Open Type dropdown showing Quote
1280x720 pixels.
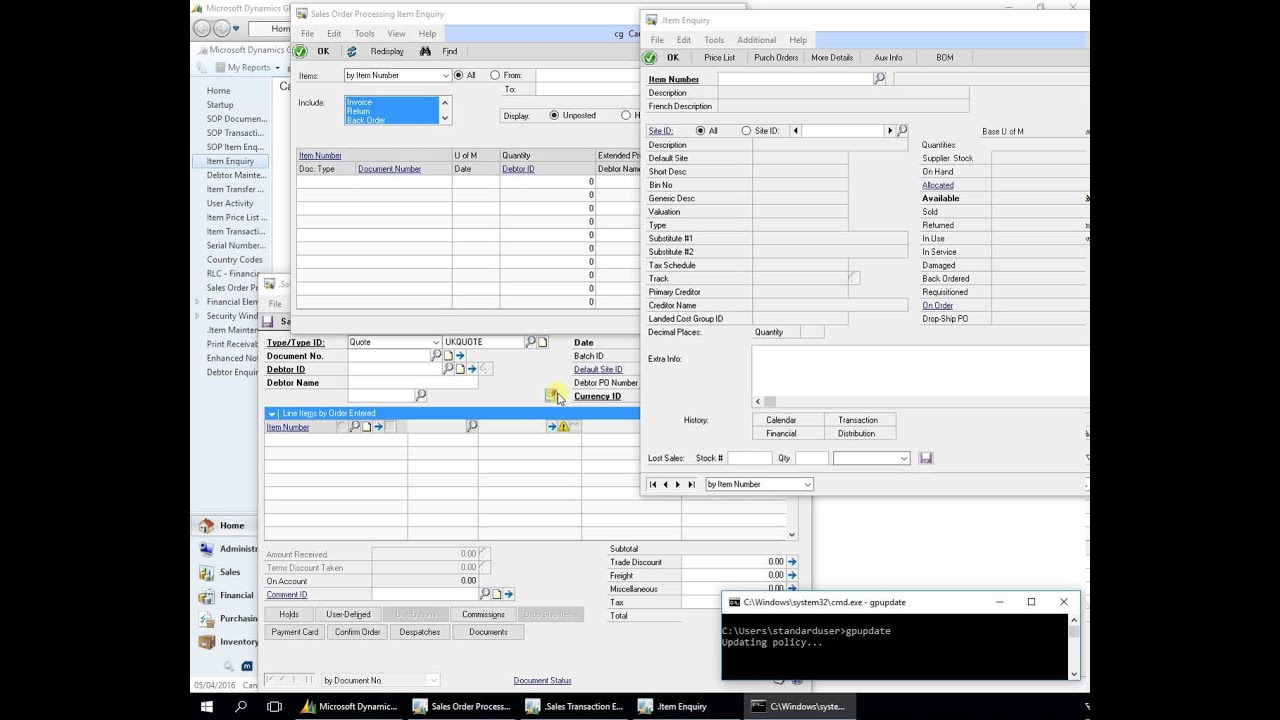[436, 342]
